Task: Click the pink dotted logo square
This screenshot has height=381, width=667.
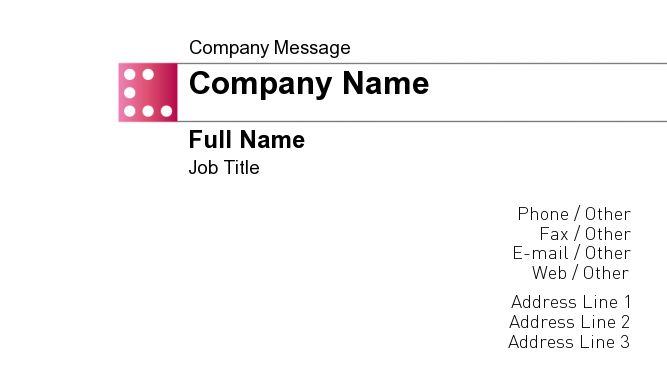Action: click(x=148, y=92)
